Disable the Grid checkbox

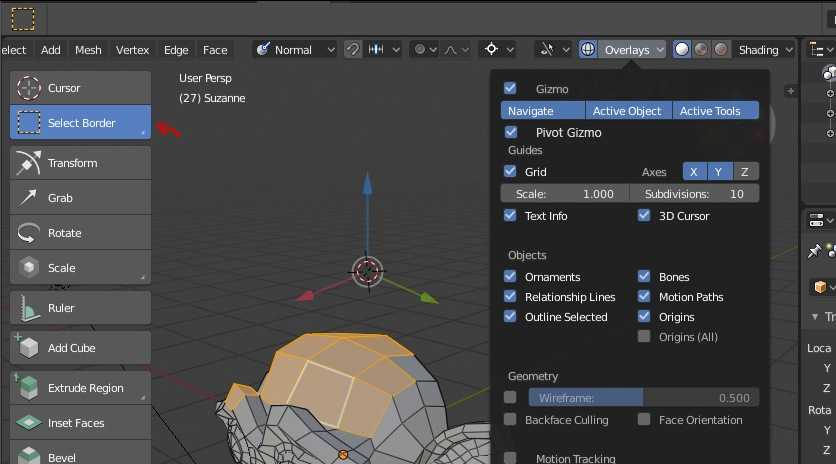pos(510,171)
